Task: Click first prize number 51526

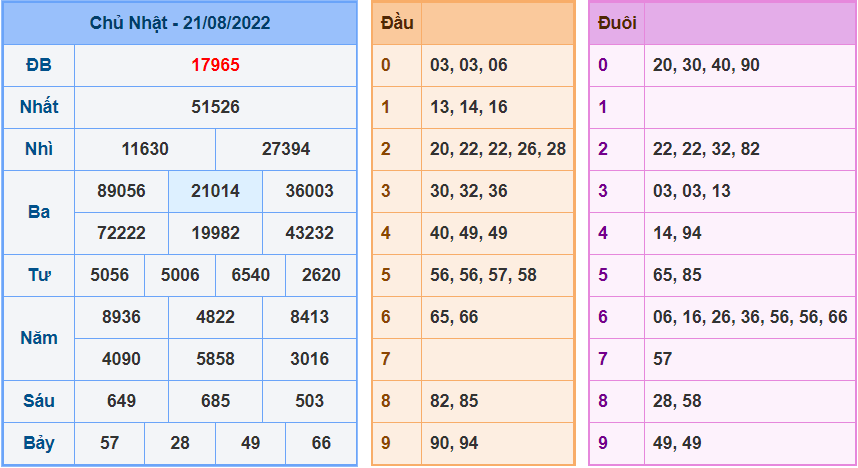Action: coord(215,107)
